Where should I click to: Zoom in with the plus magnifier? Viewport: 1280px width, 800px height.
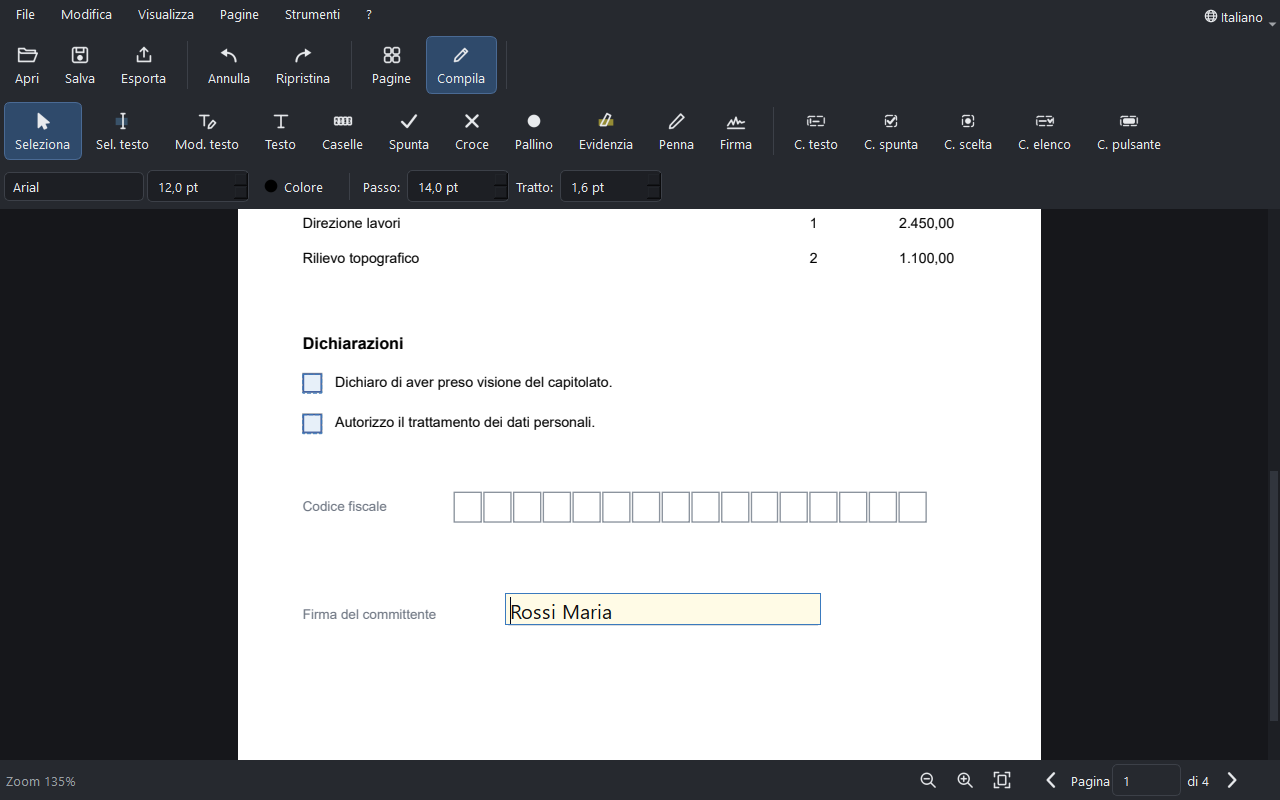[965, 781]
